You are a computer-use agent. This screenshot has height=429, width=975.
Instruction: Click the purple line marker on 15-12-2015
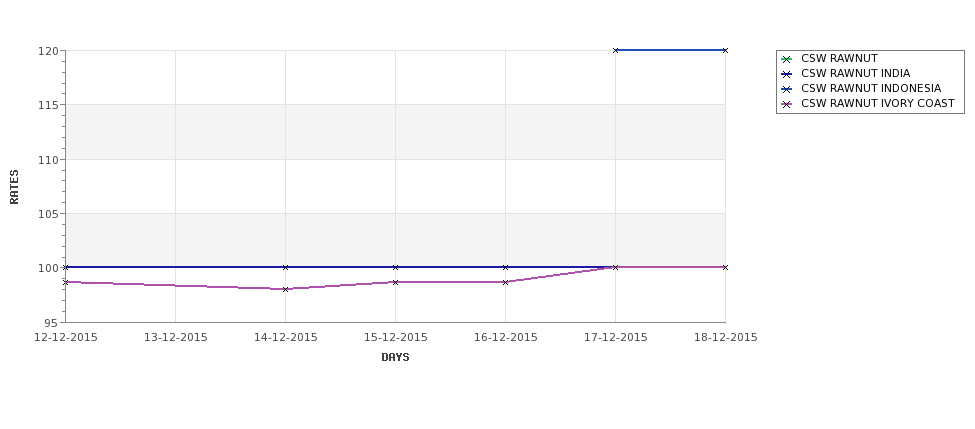395,282
